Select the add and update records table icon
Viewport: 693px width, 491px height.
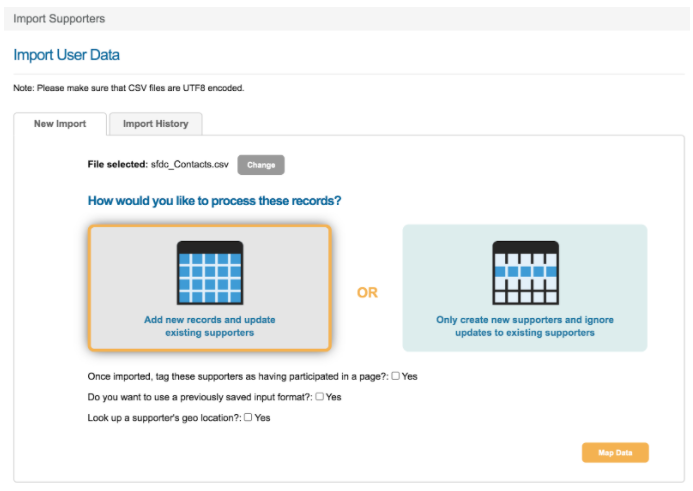click(210, 273)
